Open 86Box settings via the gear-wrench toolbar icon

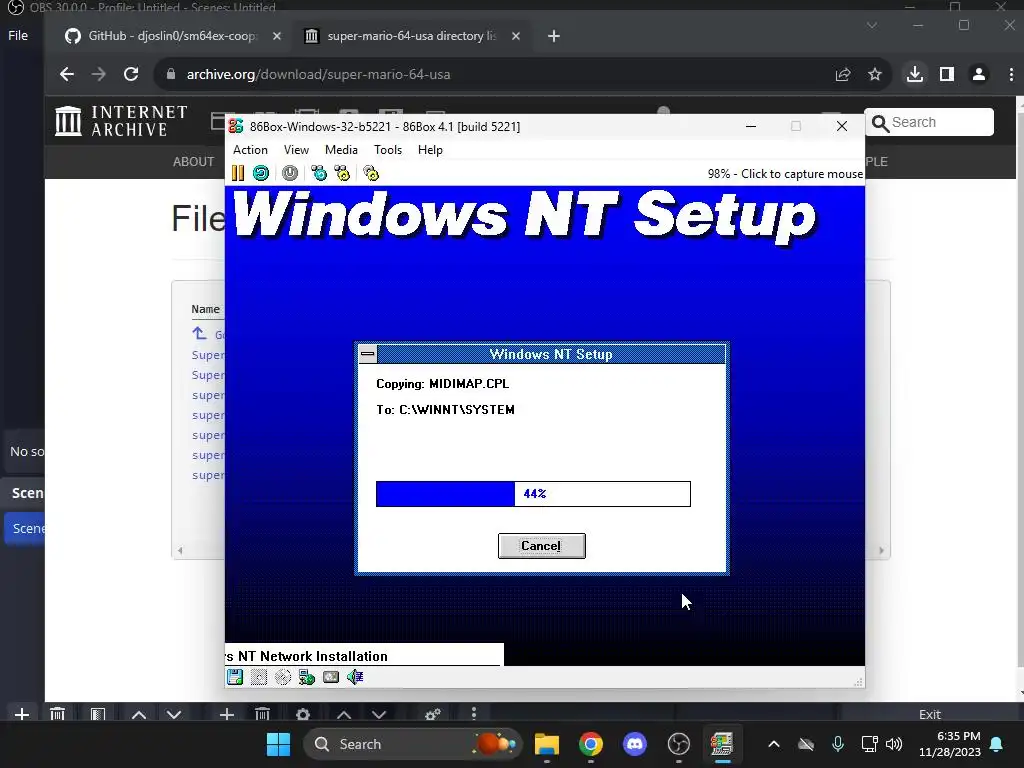(x=371, y=173)
